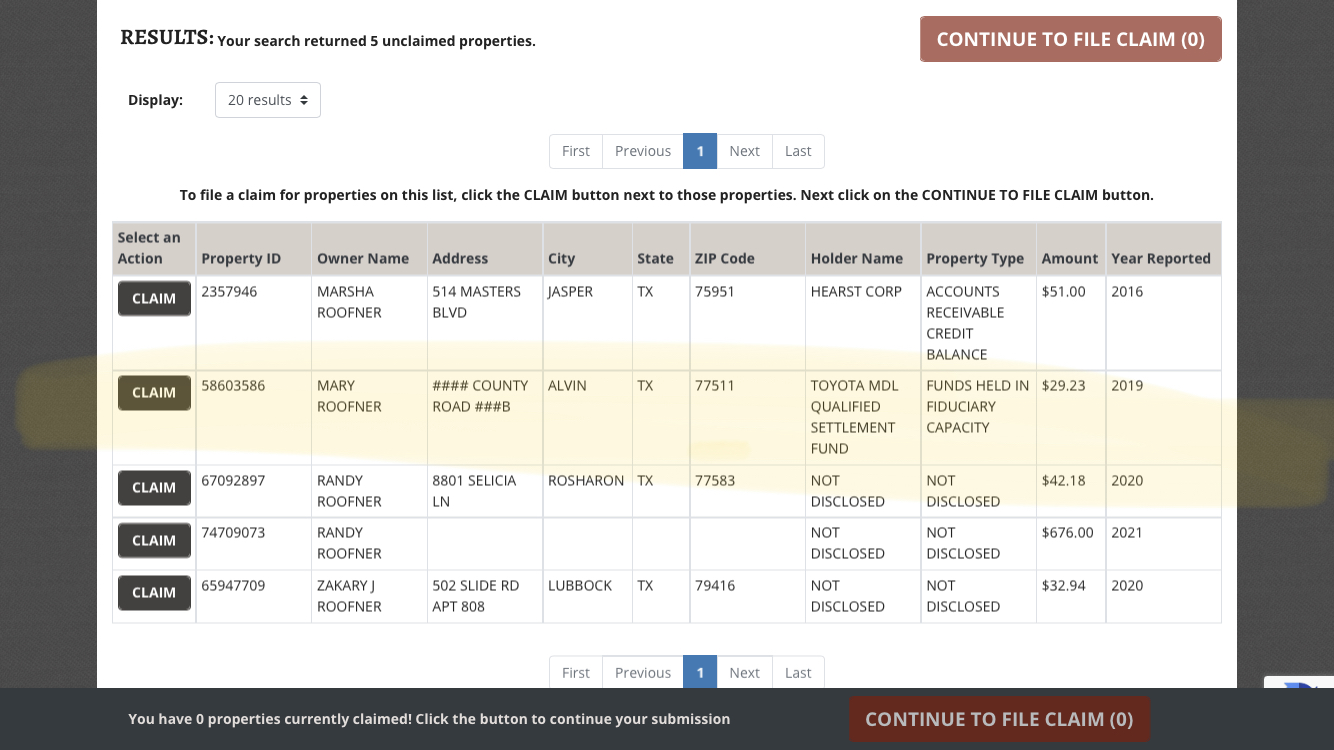Image resolution: width=1334 pixels, height=750 pixels.
Task: Click property type ACCOUNTS RECEIVABLE CREDIT BALANCE
Action: [965, 323]
